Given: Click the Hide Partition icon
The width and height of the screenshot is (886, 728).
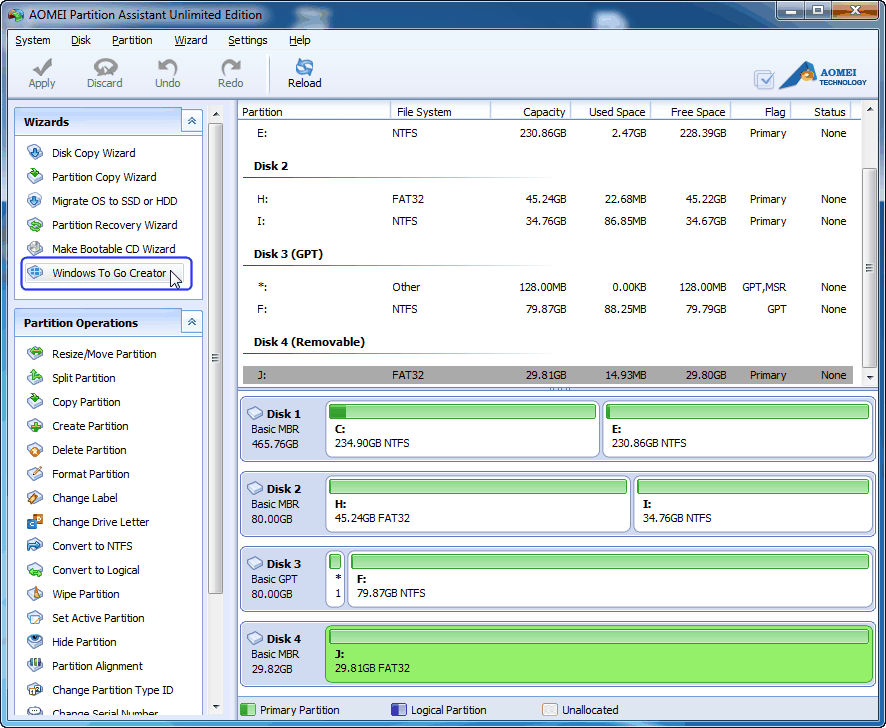Looking at the screenshot, I should pyautogui.click(x=35, y=642).
